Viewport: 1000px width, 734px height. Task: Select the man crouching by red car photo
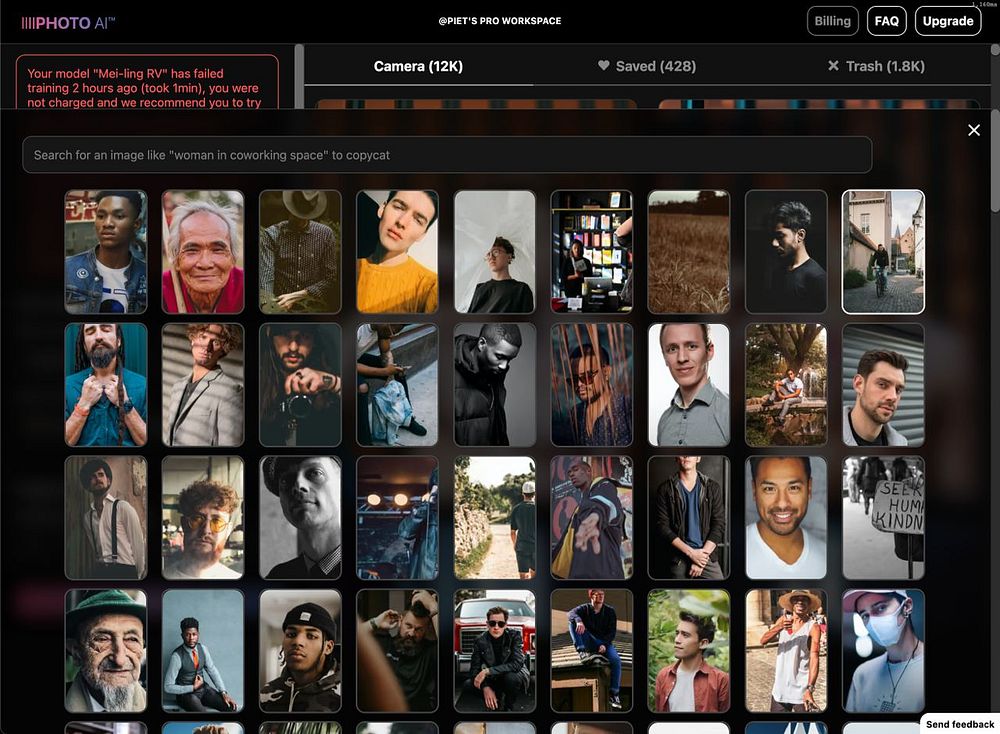pos(495,650)
